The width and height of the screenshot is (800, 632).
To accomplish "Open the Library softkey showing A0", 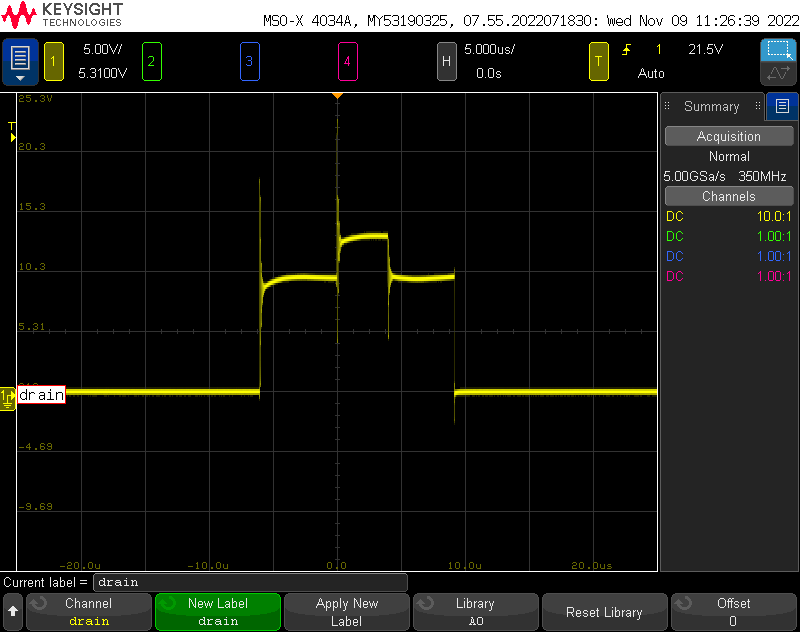I will tap(475, 611).
